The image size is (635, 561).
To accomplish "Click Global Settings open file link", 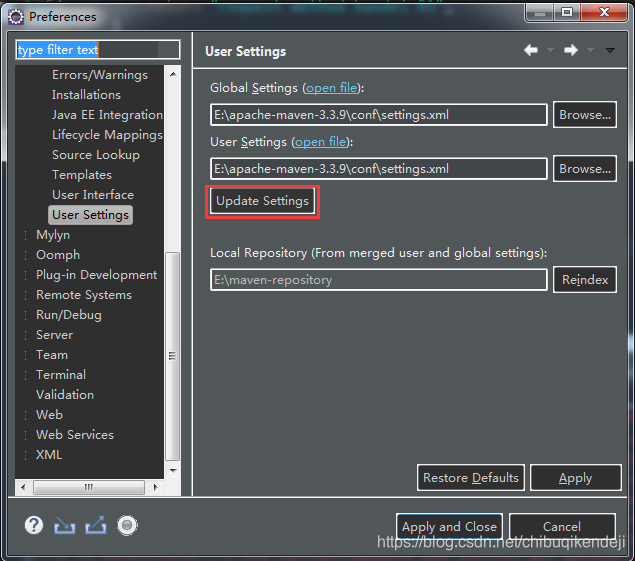I will click(332, 88).
